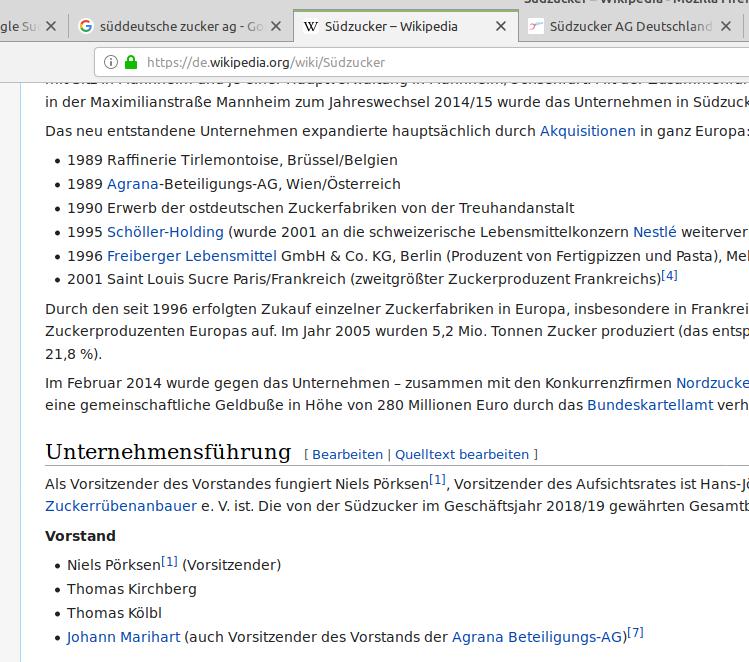Close the Südzucker – Wikipedia tab

tap(501, 26)
